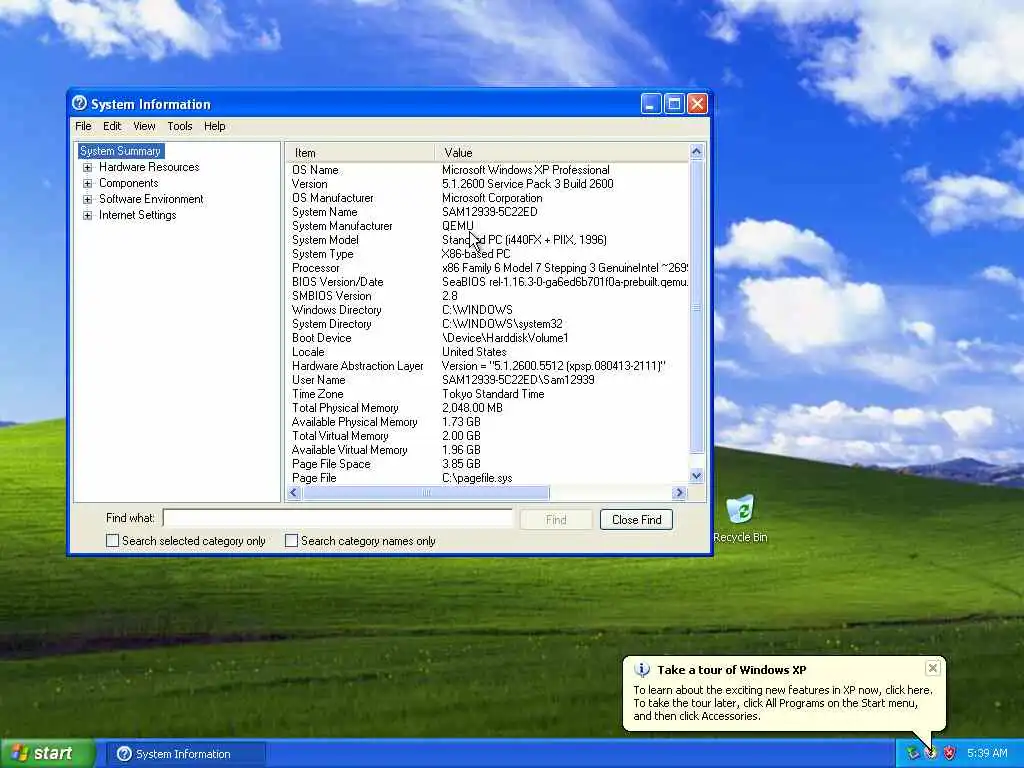Click the Find what input field
This screenshot has width=1024, height=768.
pos(338,518)
